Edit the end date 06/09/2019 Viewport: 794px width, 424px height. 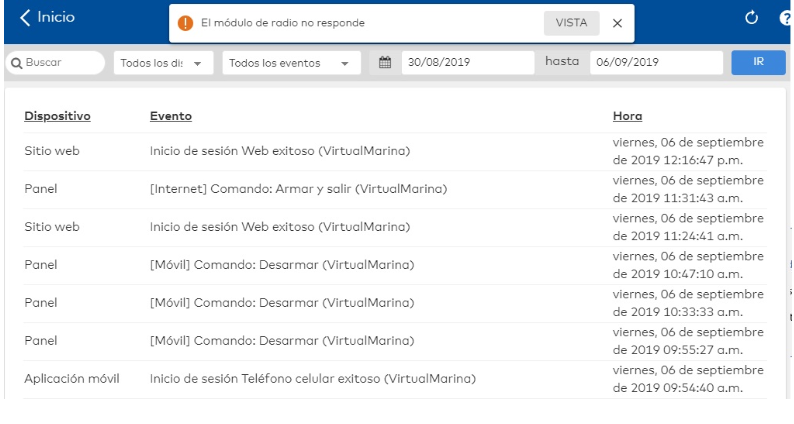point(656,62)
